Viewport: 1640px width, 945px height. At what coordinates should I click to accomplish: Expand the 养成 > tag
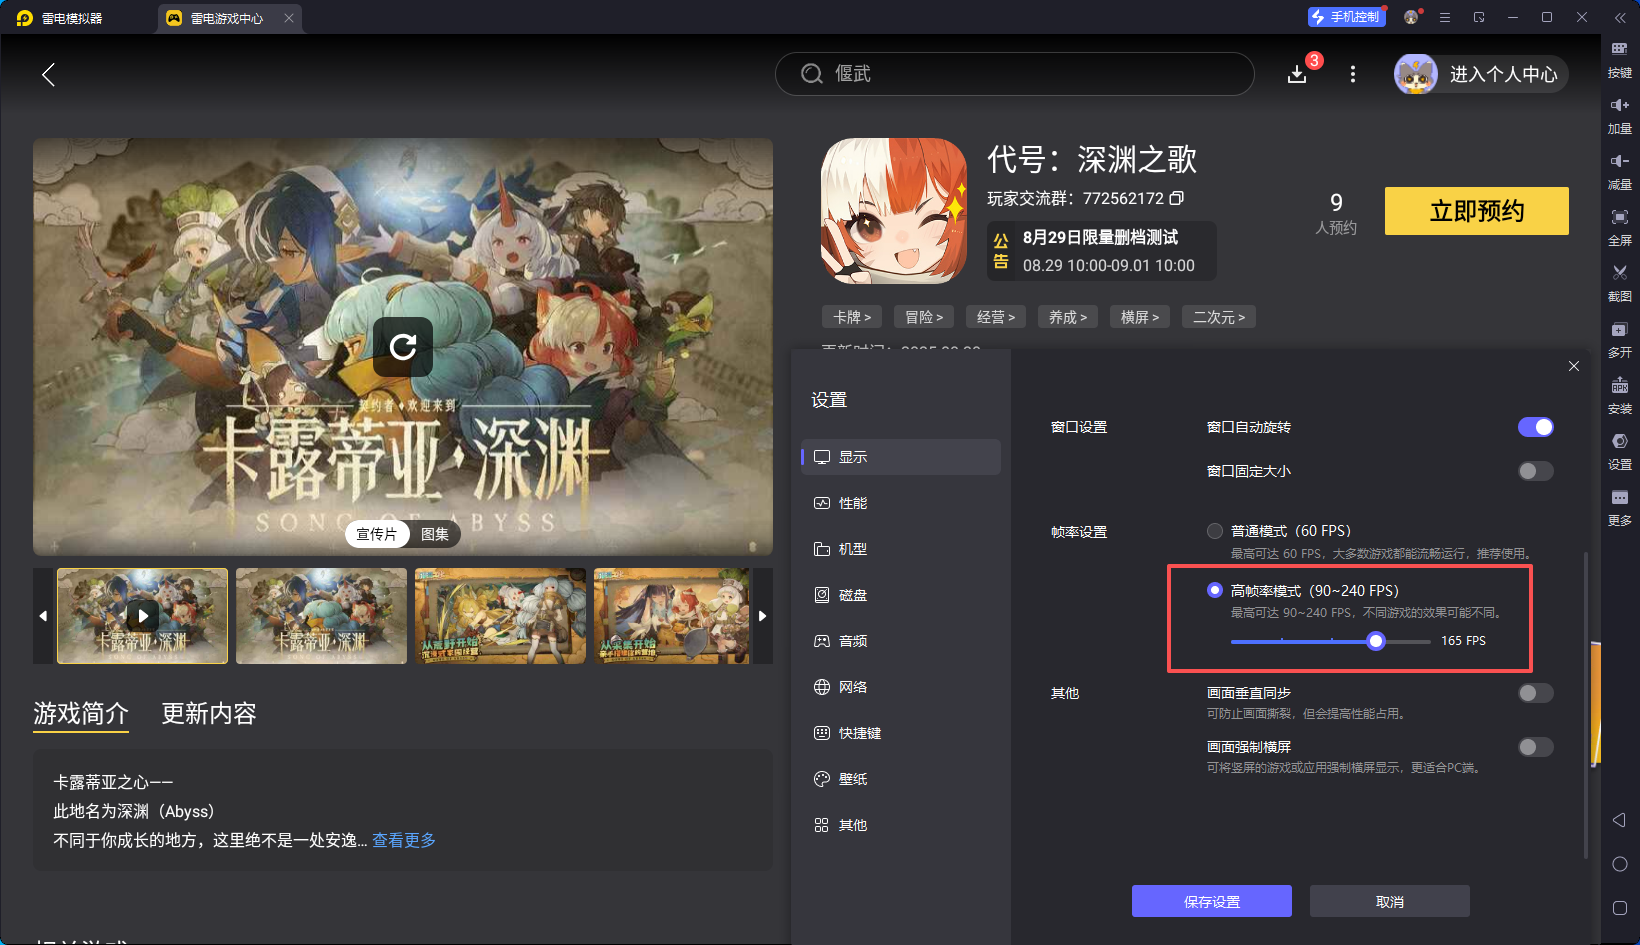click(1068, 317)
